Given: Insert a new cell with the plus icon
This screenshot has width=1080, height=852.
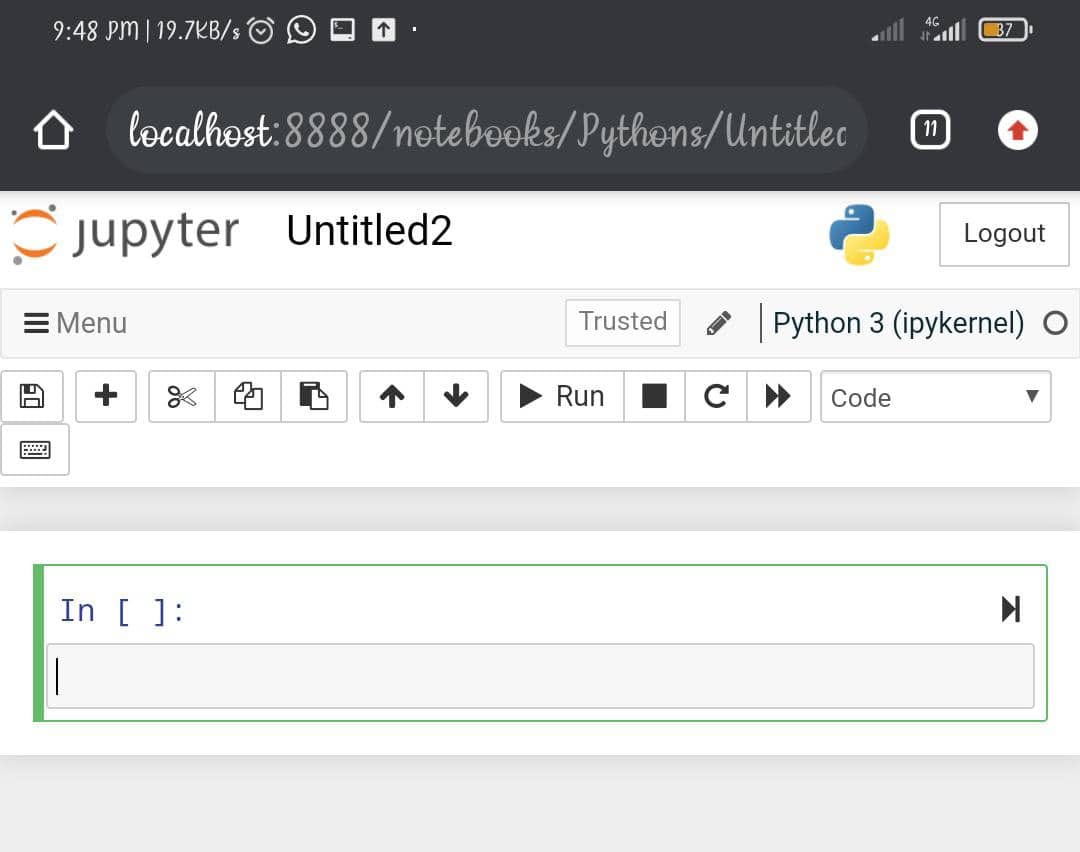Looking at the screenshot, I should click(x=105, y=396).
